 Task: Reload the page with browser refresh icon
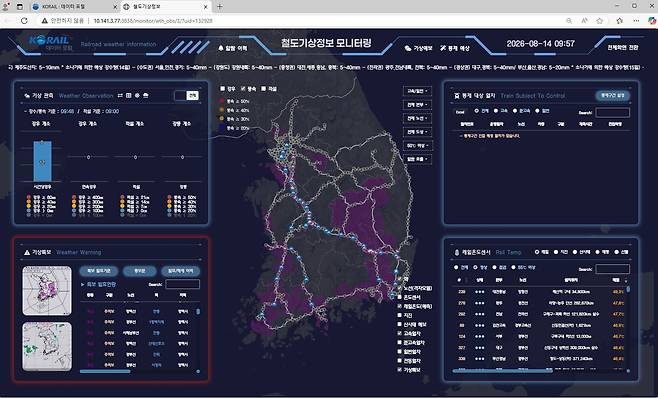coord(24,21)
